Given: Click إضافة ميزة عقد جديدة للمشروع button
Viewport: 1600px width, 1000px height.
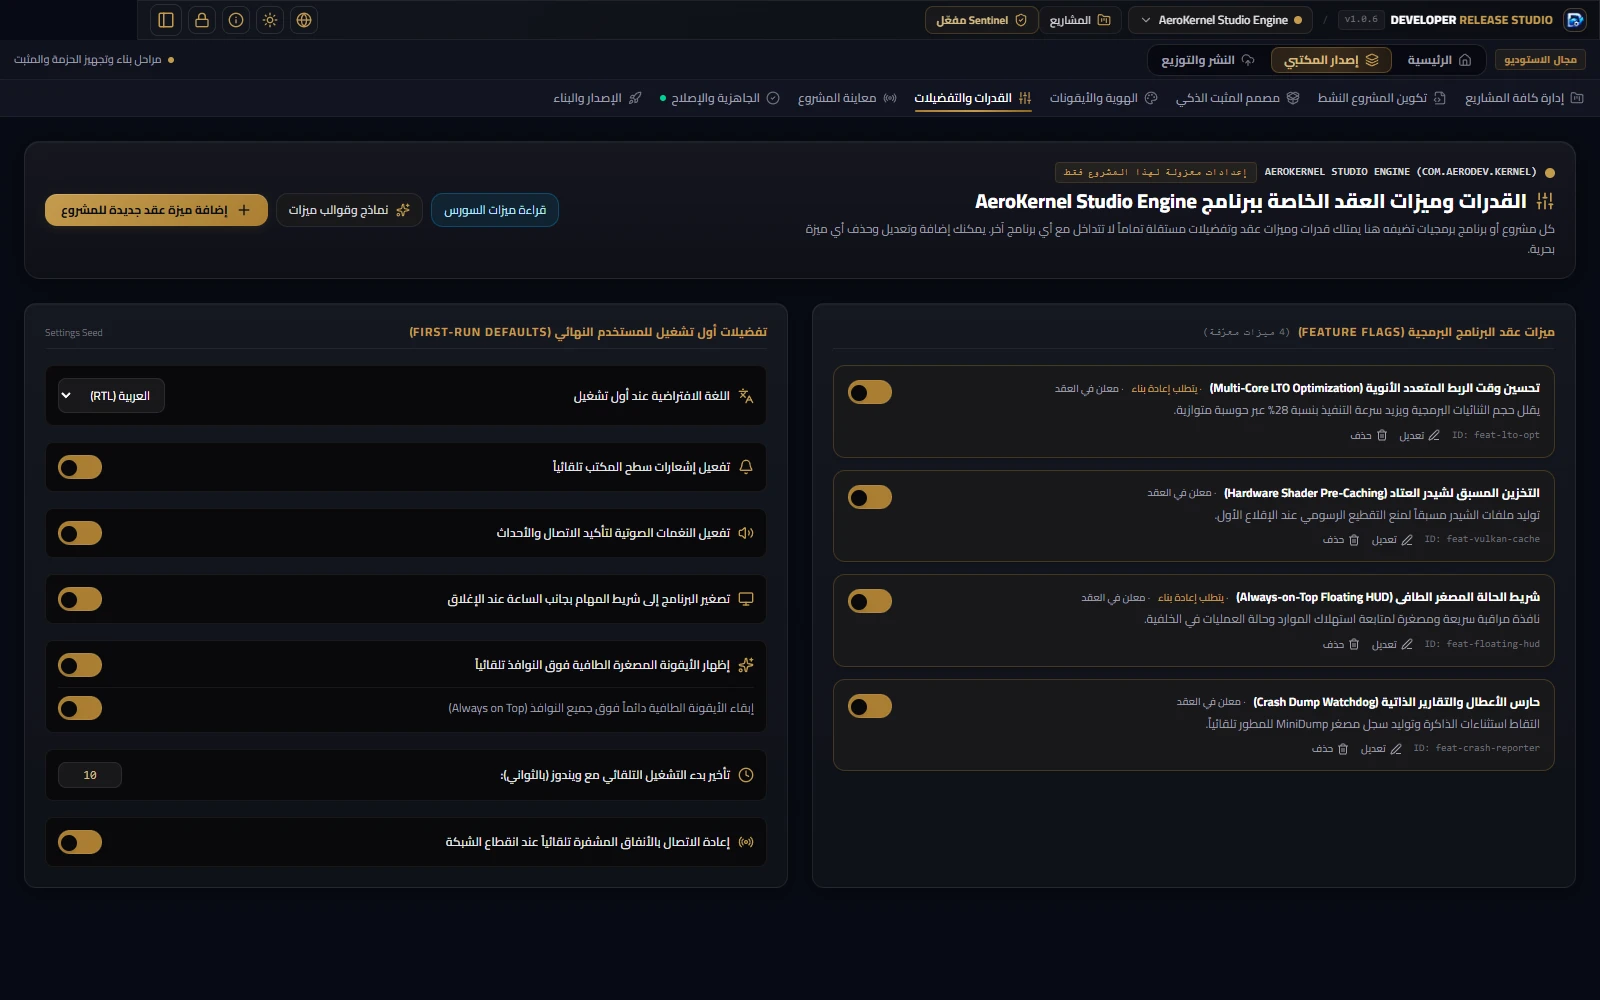Looking at the screenshot, I should [156, 210].
